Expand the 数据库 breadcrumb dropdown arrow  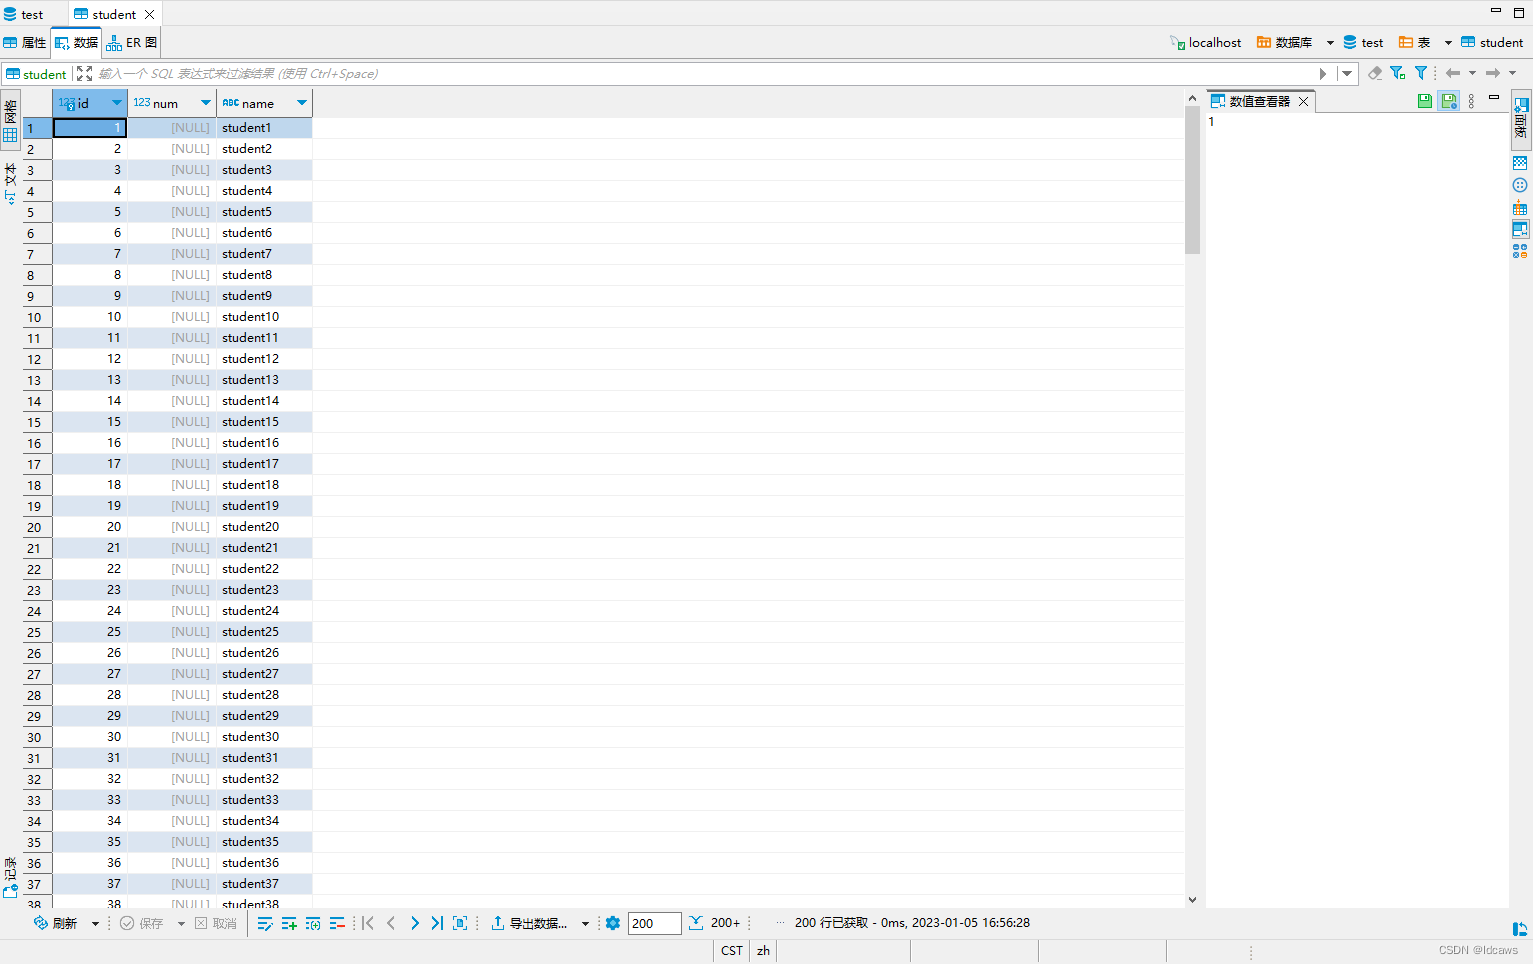click(x=1330, y=43)
